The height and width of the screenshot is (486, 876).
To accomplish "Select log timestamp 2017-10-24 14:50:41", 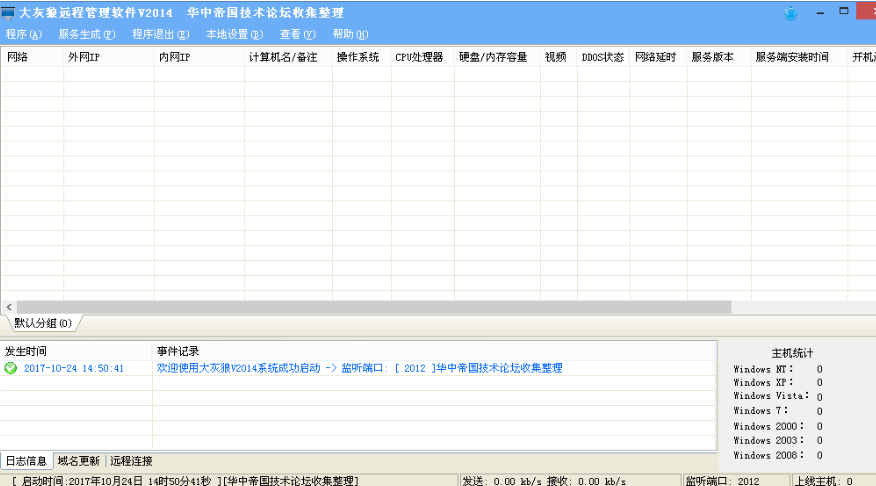I will coord(74,368).
